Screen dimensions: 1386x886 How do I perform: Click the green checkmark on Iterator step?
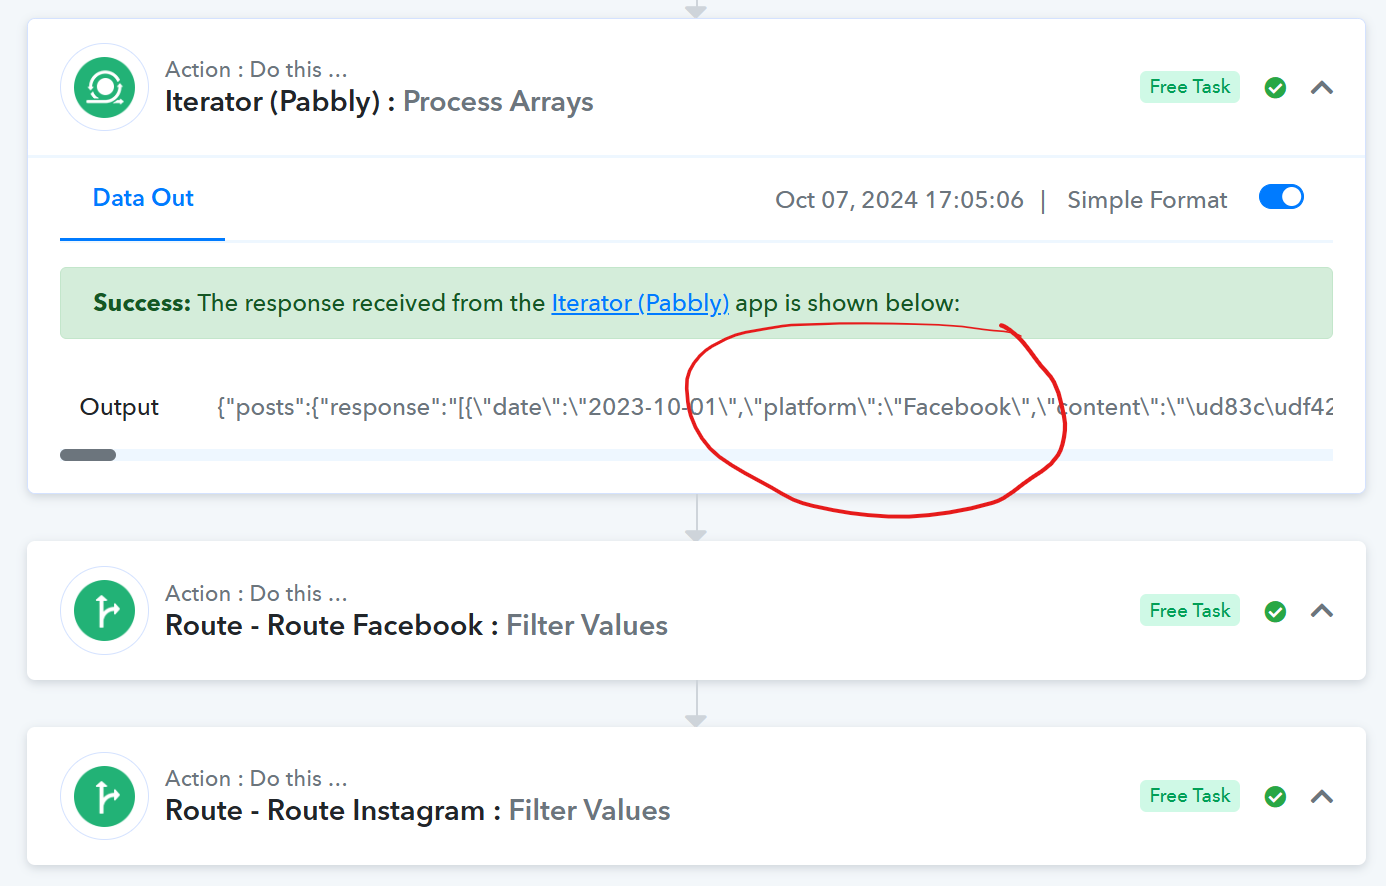[x=1275, y=88]
